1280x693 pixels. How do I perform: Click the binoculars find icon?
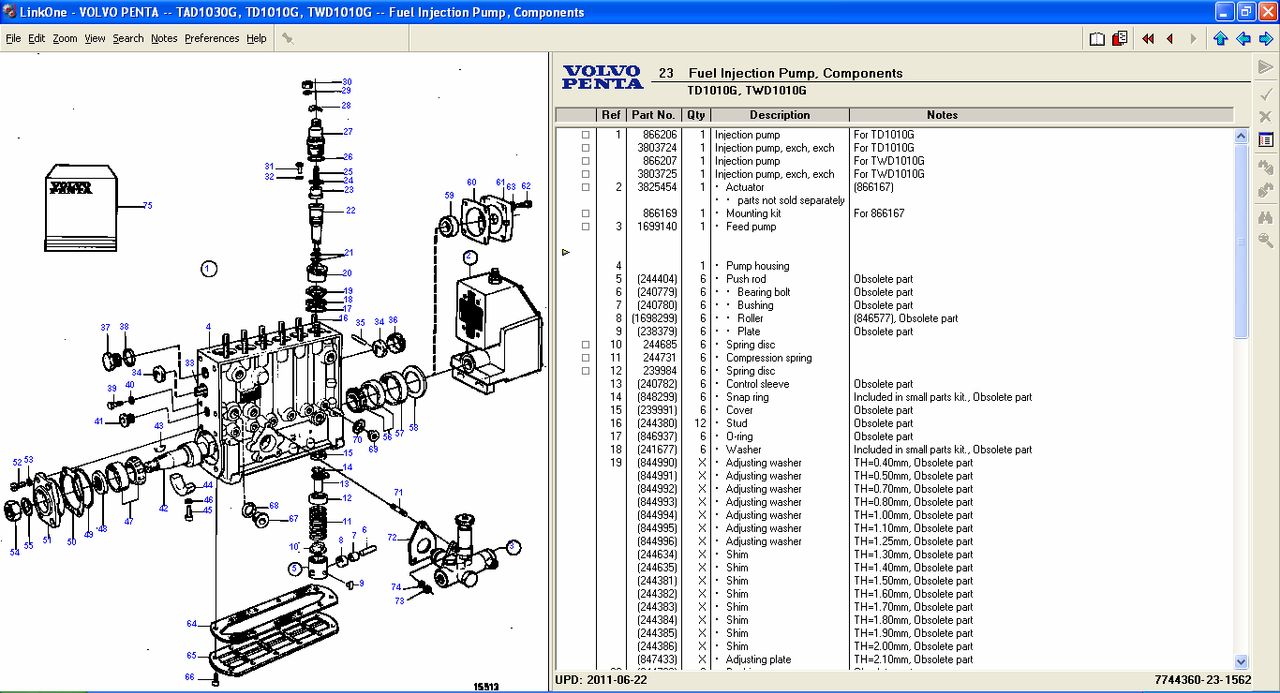coord(1265,217)
